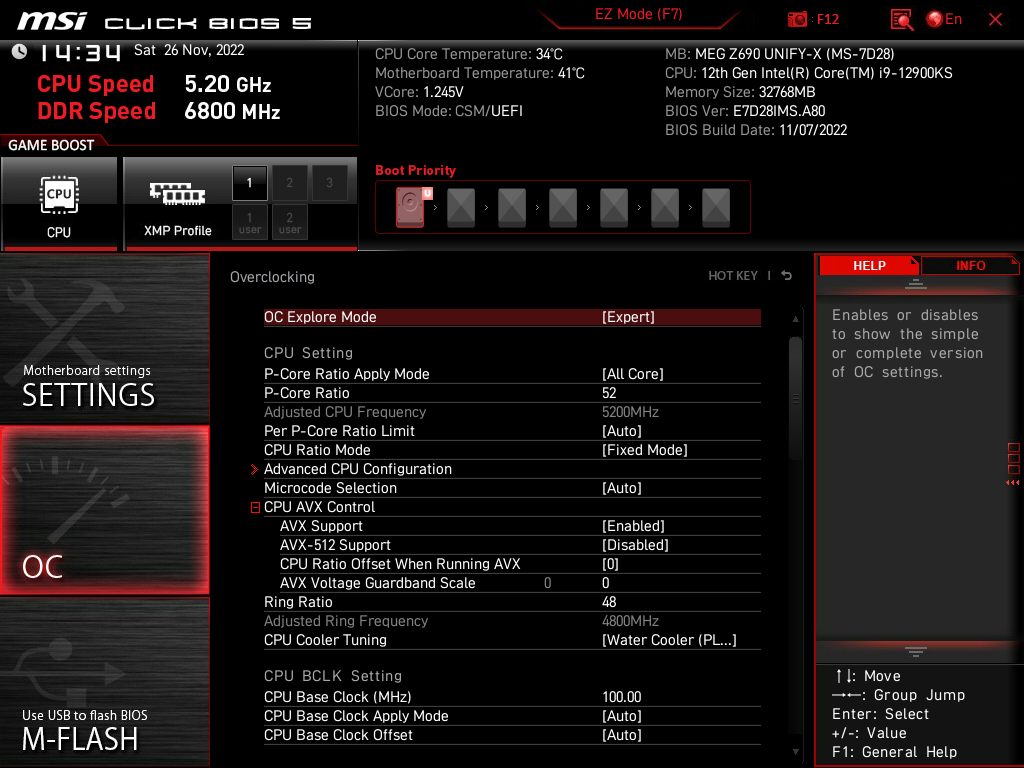
Task: Click the BIOS Ver E7D28IMS.A80 text
Action: click(x=745, y=111)
